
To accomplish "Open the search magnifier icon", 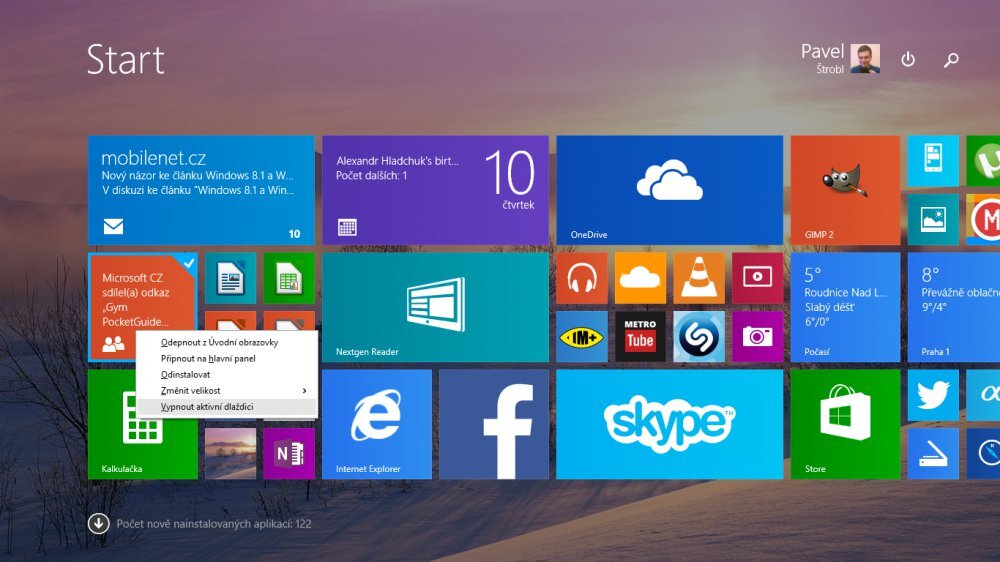I will coord(951,59).
